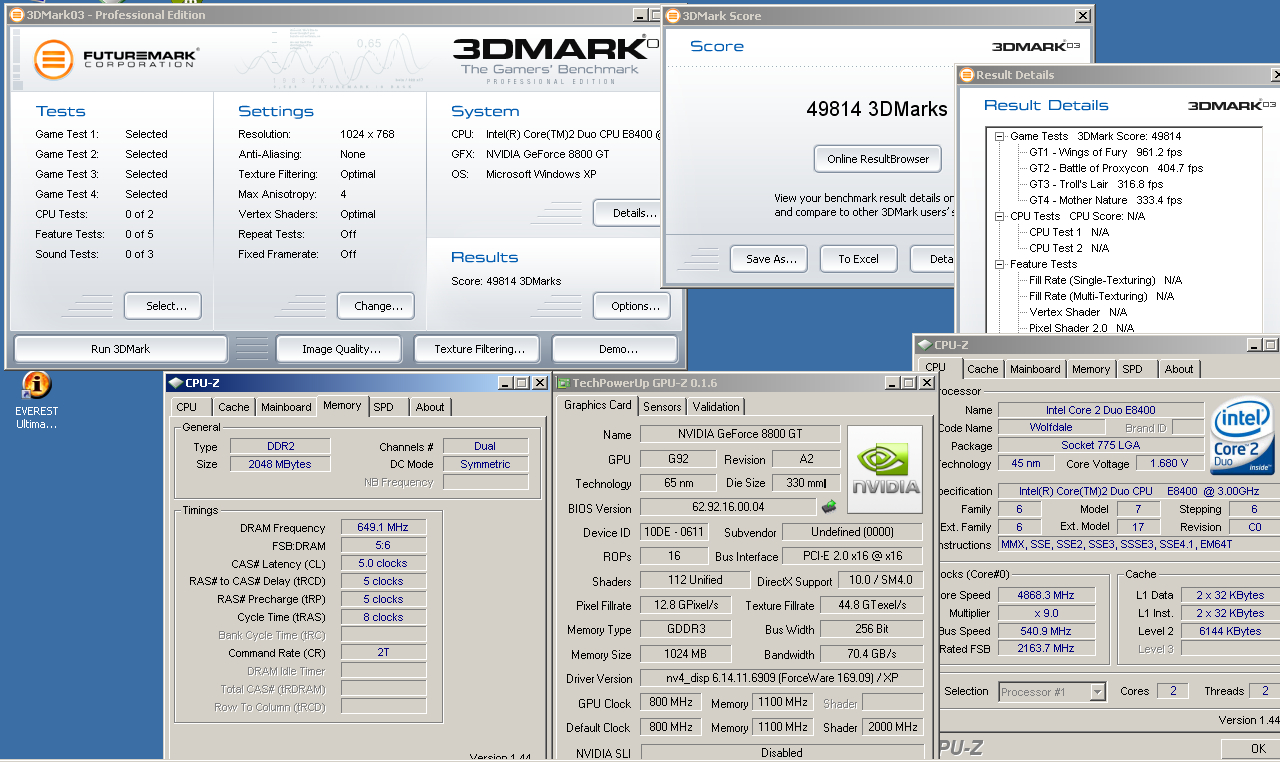The image size is (1280, 762).
Task: Click the GPU-Z Shaders 112 Unified field
Action: 694,580
